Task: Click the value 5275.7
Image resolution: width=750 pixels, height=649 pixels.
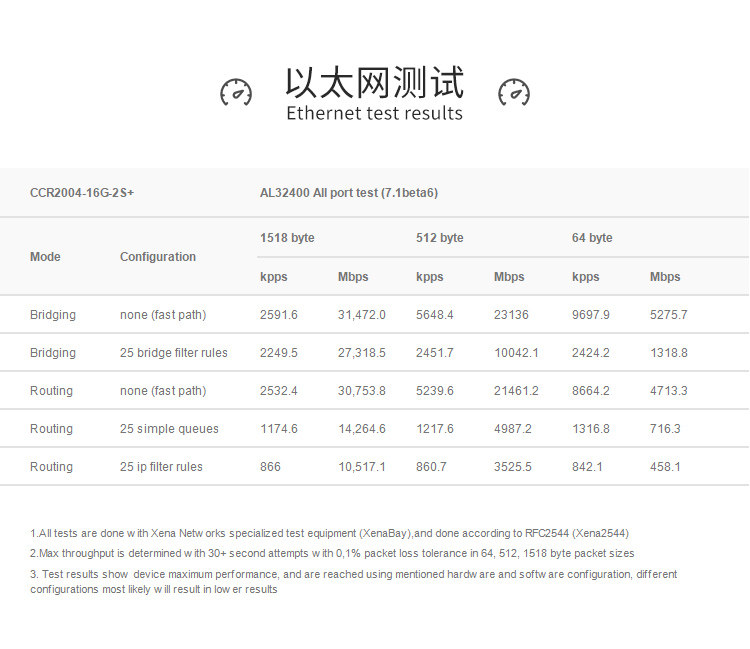Action: click(668, 315)
